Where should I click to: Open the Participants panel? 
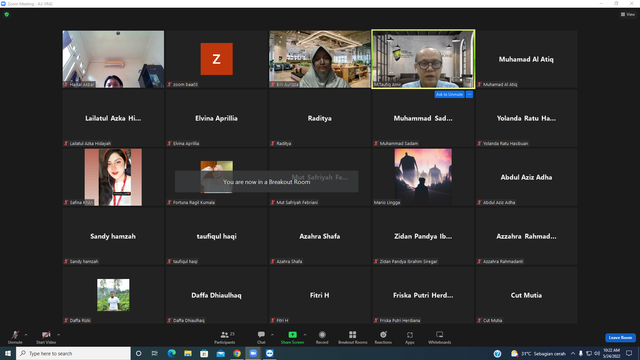tap(224, 337)
